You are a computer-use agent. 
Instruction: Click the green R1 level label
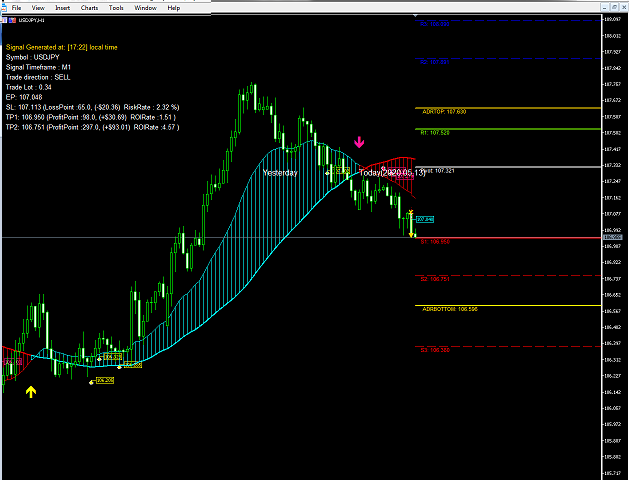click(435, 133)
